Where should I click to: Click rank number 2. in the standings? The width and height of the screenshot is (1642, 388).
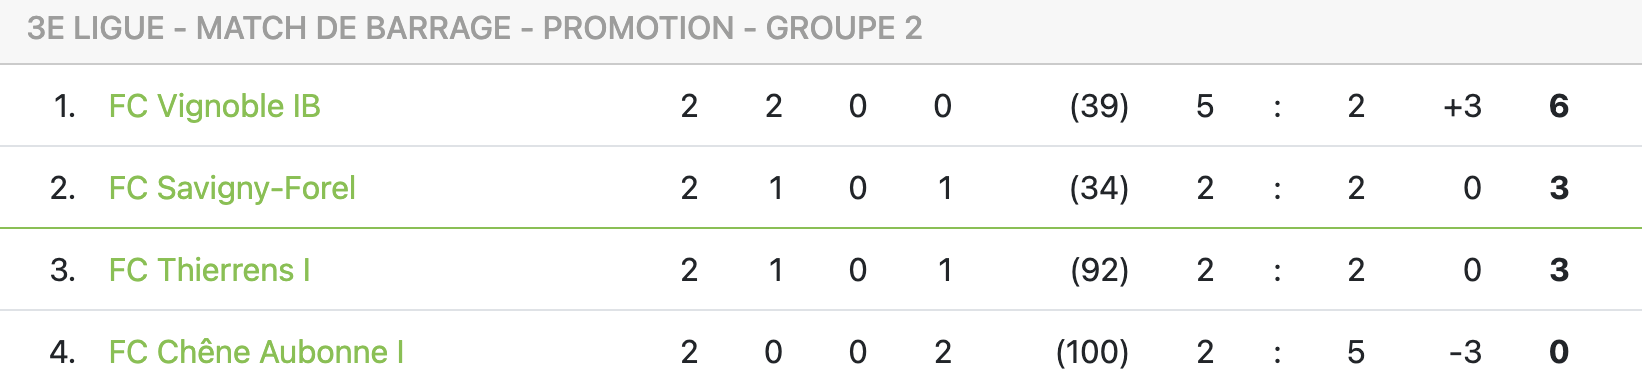point(63,188)
